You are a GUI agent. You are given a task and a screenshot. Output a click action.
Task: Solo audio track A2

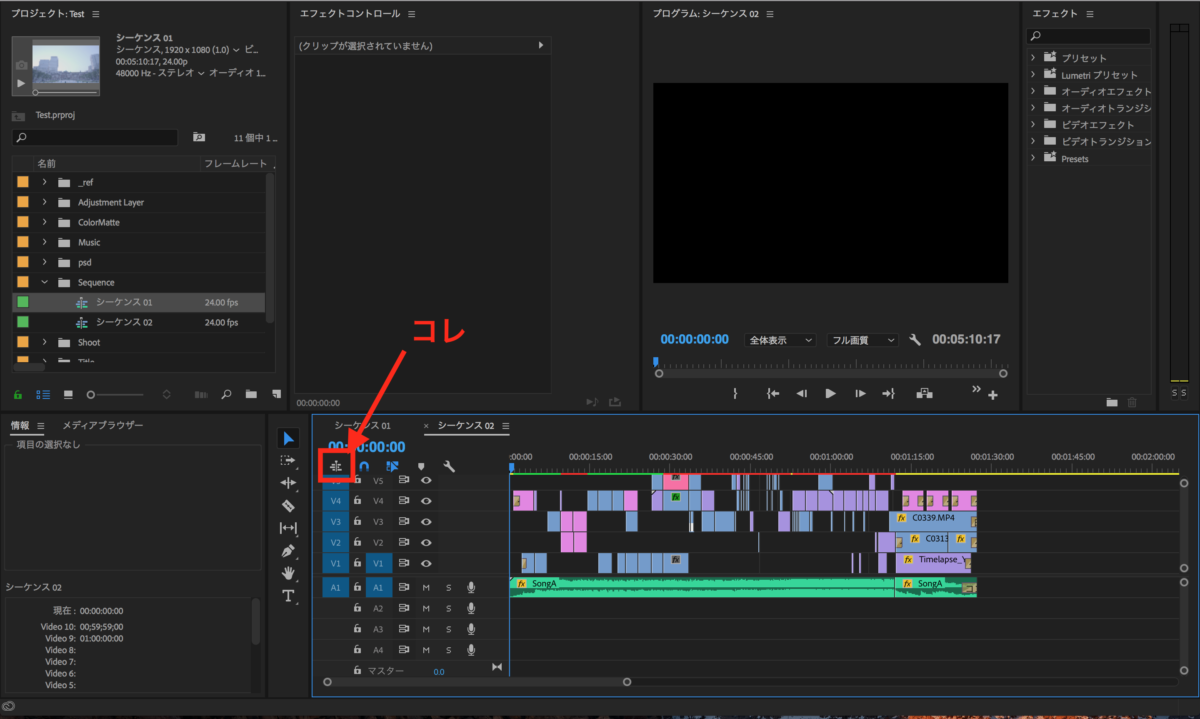coord(448,608)
